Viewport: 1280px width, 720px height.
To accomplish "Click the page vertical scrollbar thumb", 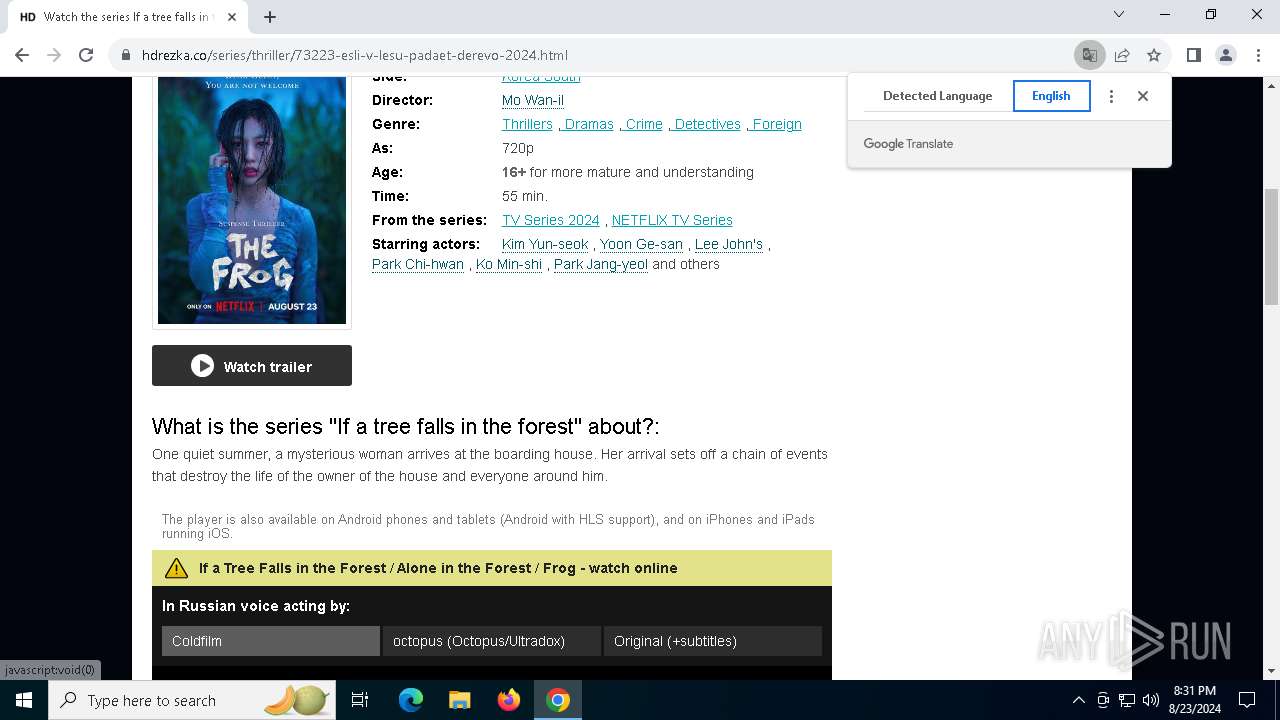I will point(1271,245).
